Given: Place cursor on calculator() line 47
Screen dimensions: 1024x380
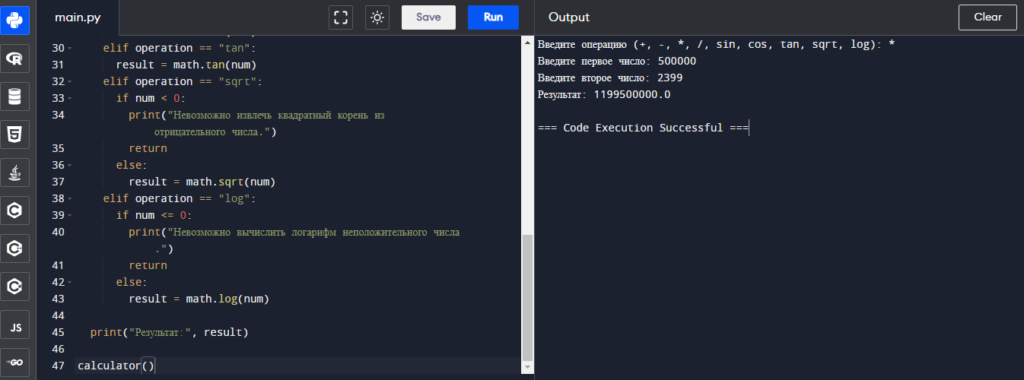Looking at the screenshot, I should click(x=116, y=366).
